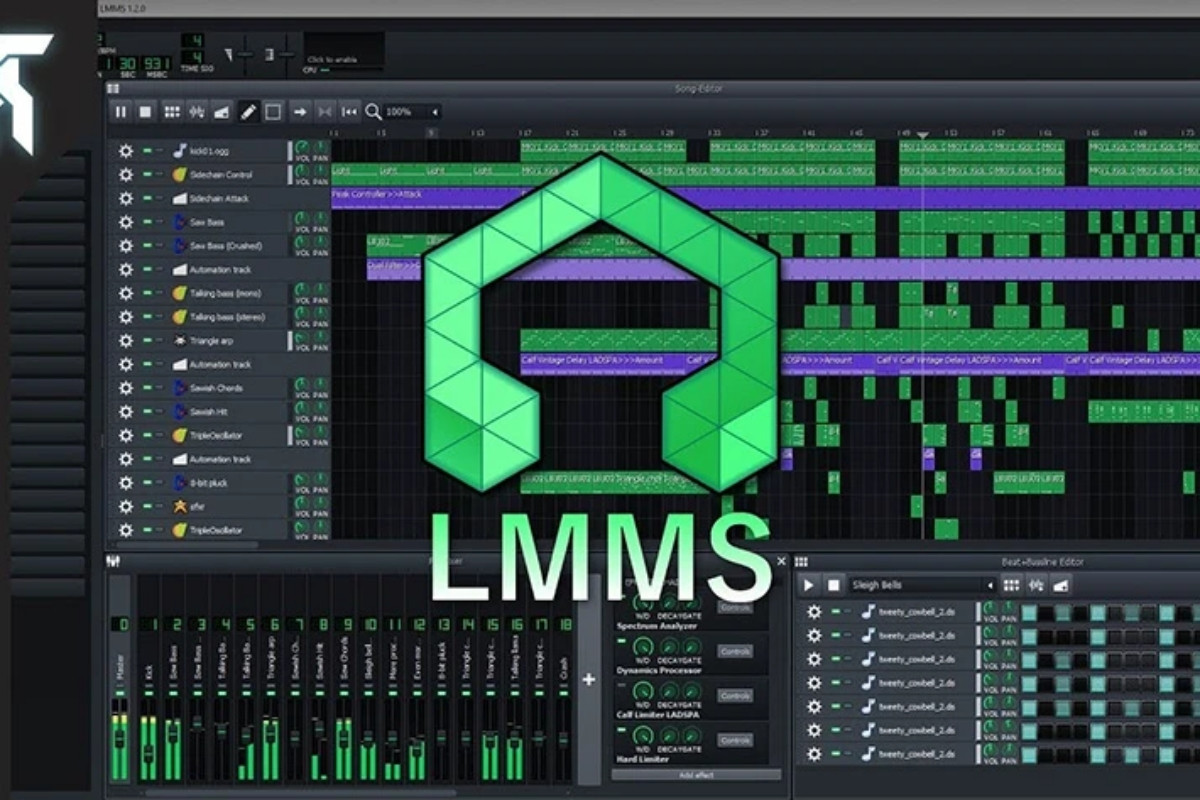Screen dimensions: 1200x800
Task: Open the Sawish Hit instrument
Action: 179,412
